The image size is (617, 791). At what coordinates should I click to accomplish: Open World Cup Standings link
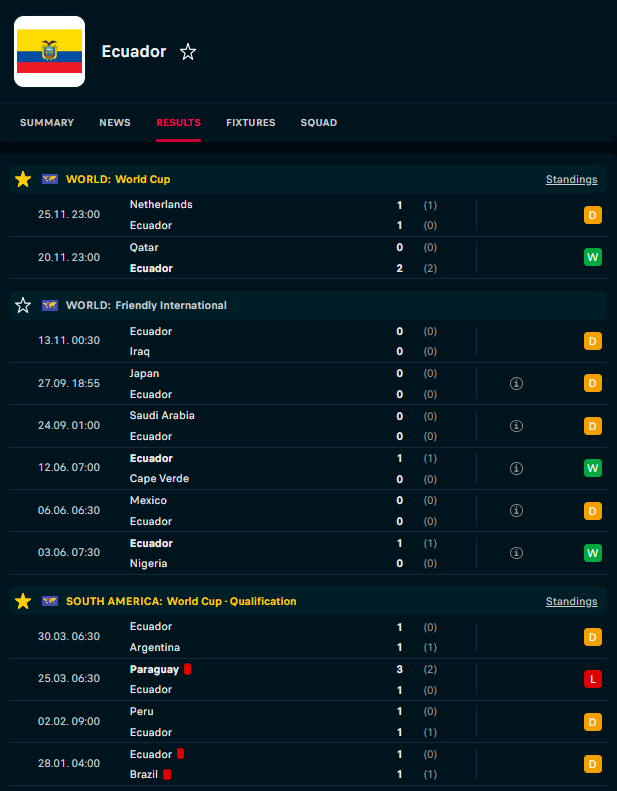click(571, 180)
